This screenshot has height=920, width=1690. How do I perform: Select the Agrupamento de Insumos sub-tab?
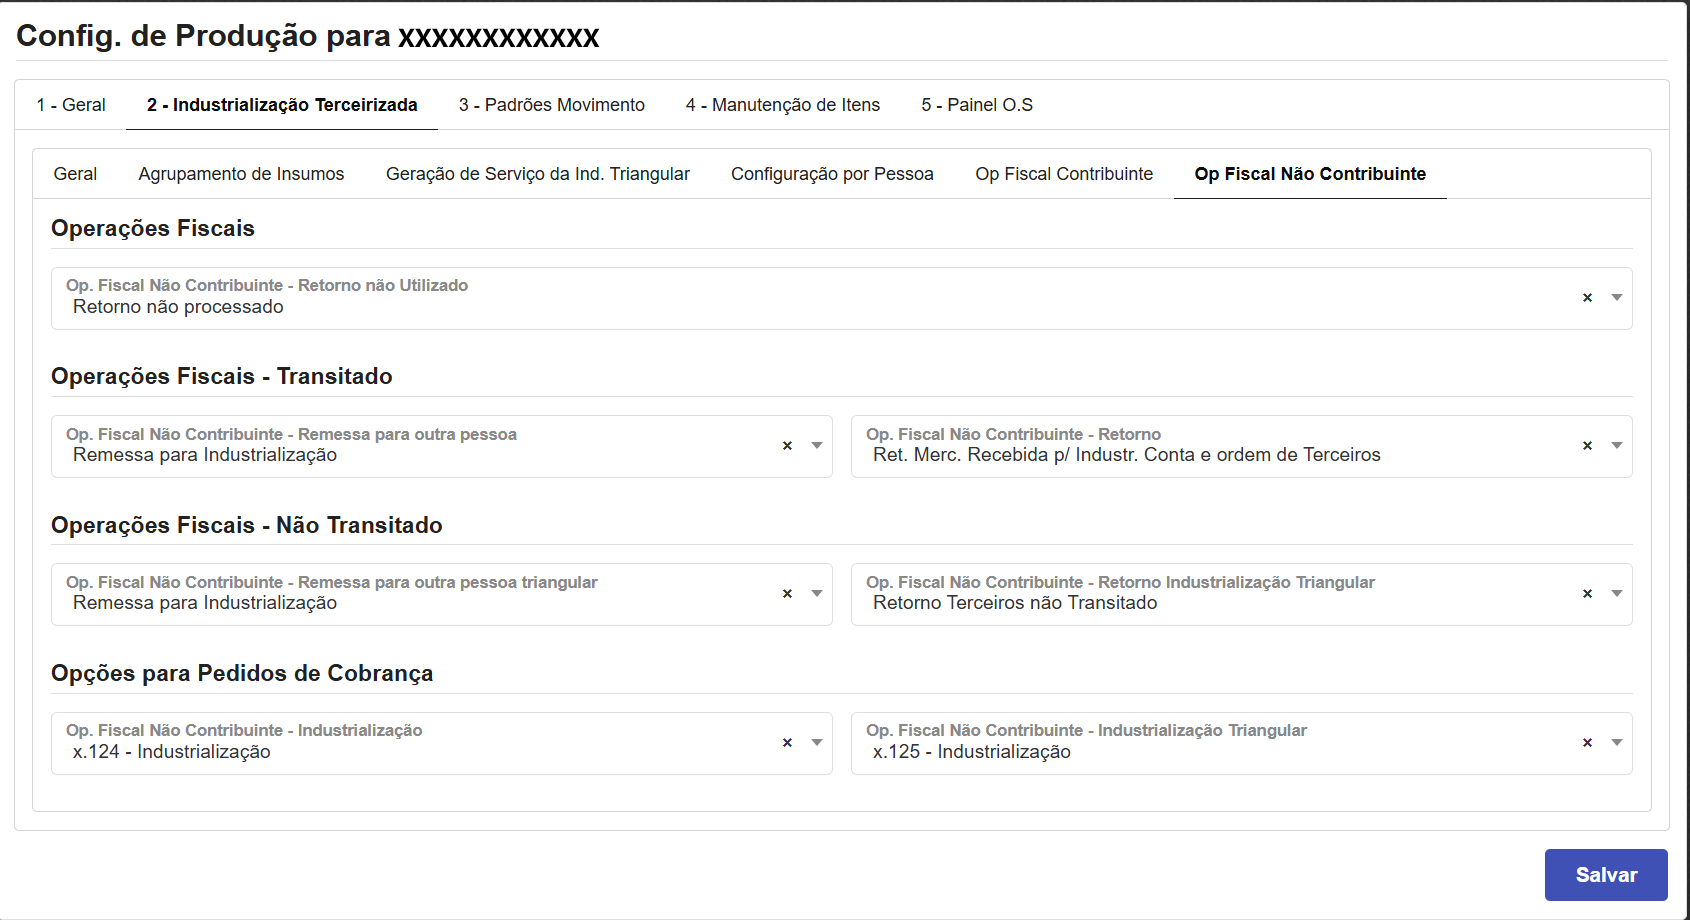pos(241,174)
